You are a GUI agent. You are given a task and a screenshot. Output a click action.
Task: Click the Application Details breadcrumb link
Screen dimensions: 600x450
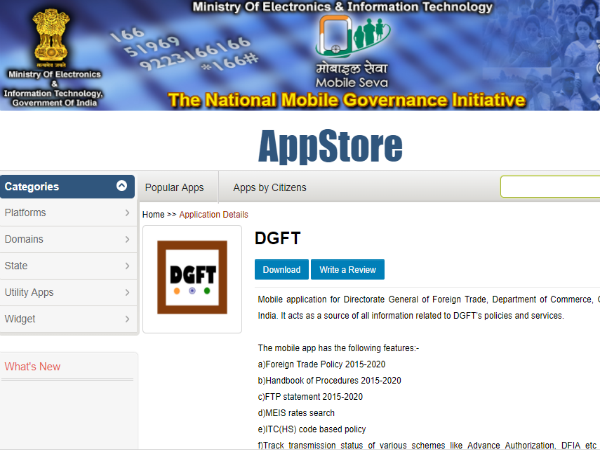coord(214,214)
